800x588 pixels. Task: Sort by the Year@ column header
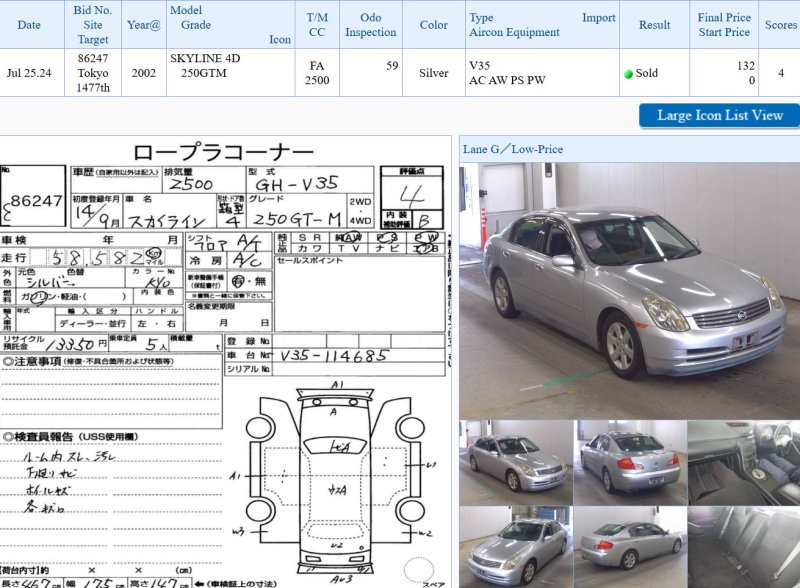click(x=144, y=25)
